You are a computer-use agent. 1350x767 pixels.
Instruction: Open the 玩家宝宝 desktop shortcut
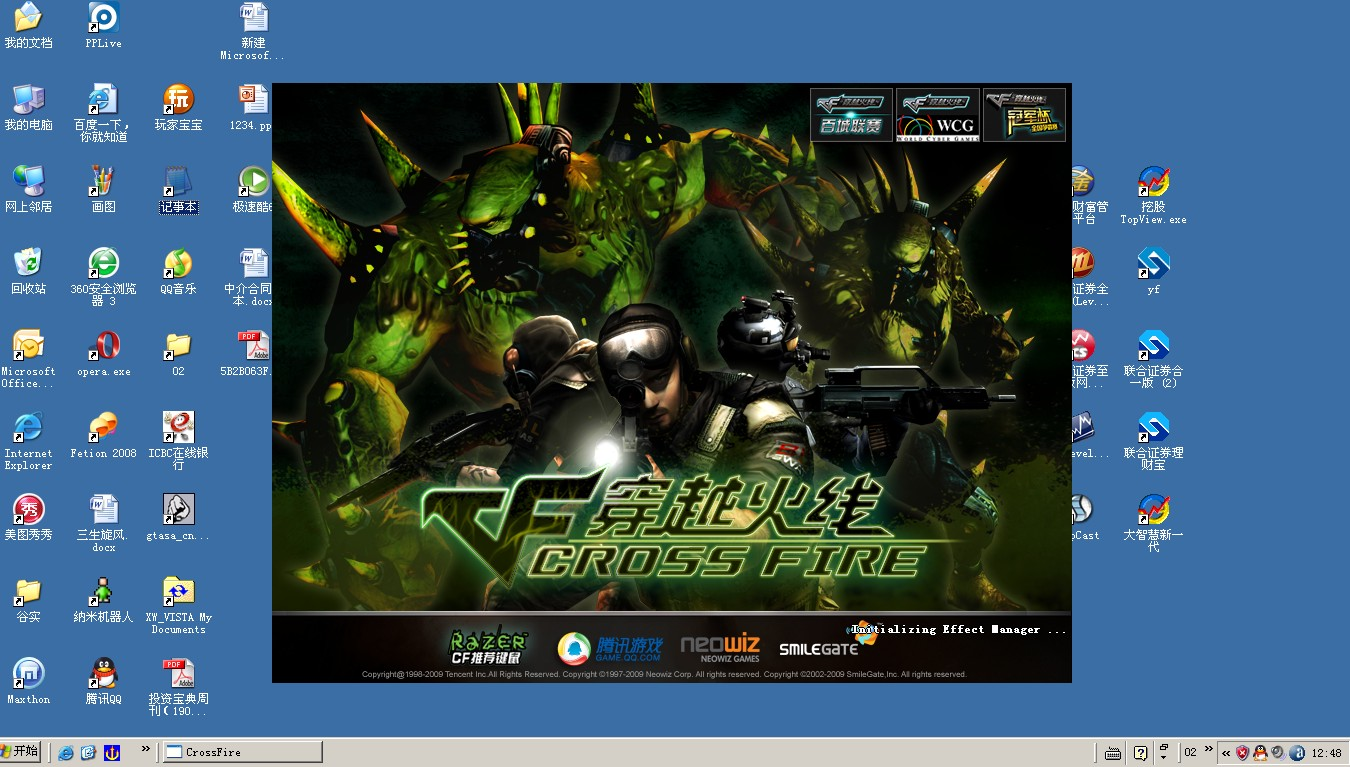pos(178,108)
